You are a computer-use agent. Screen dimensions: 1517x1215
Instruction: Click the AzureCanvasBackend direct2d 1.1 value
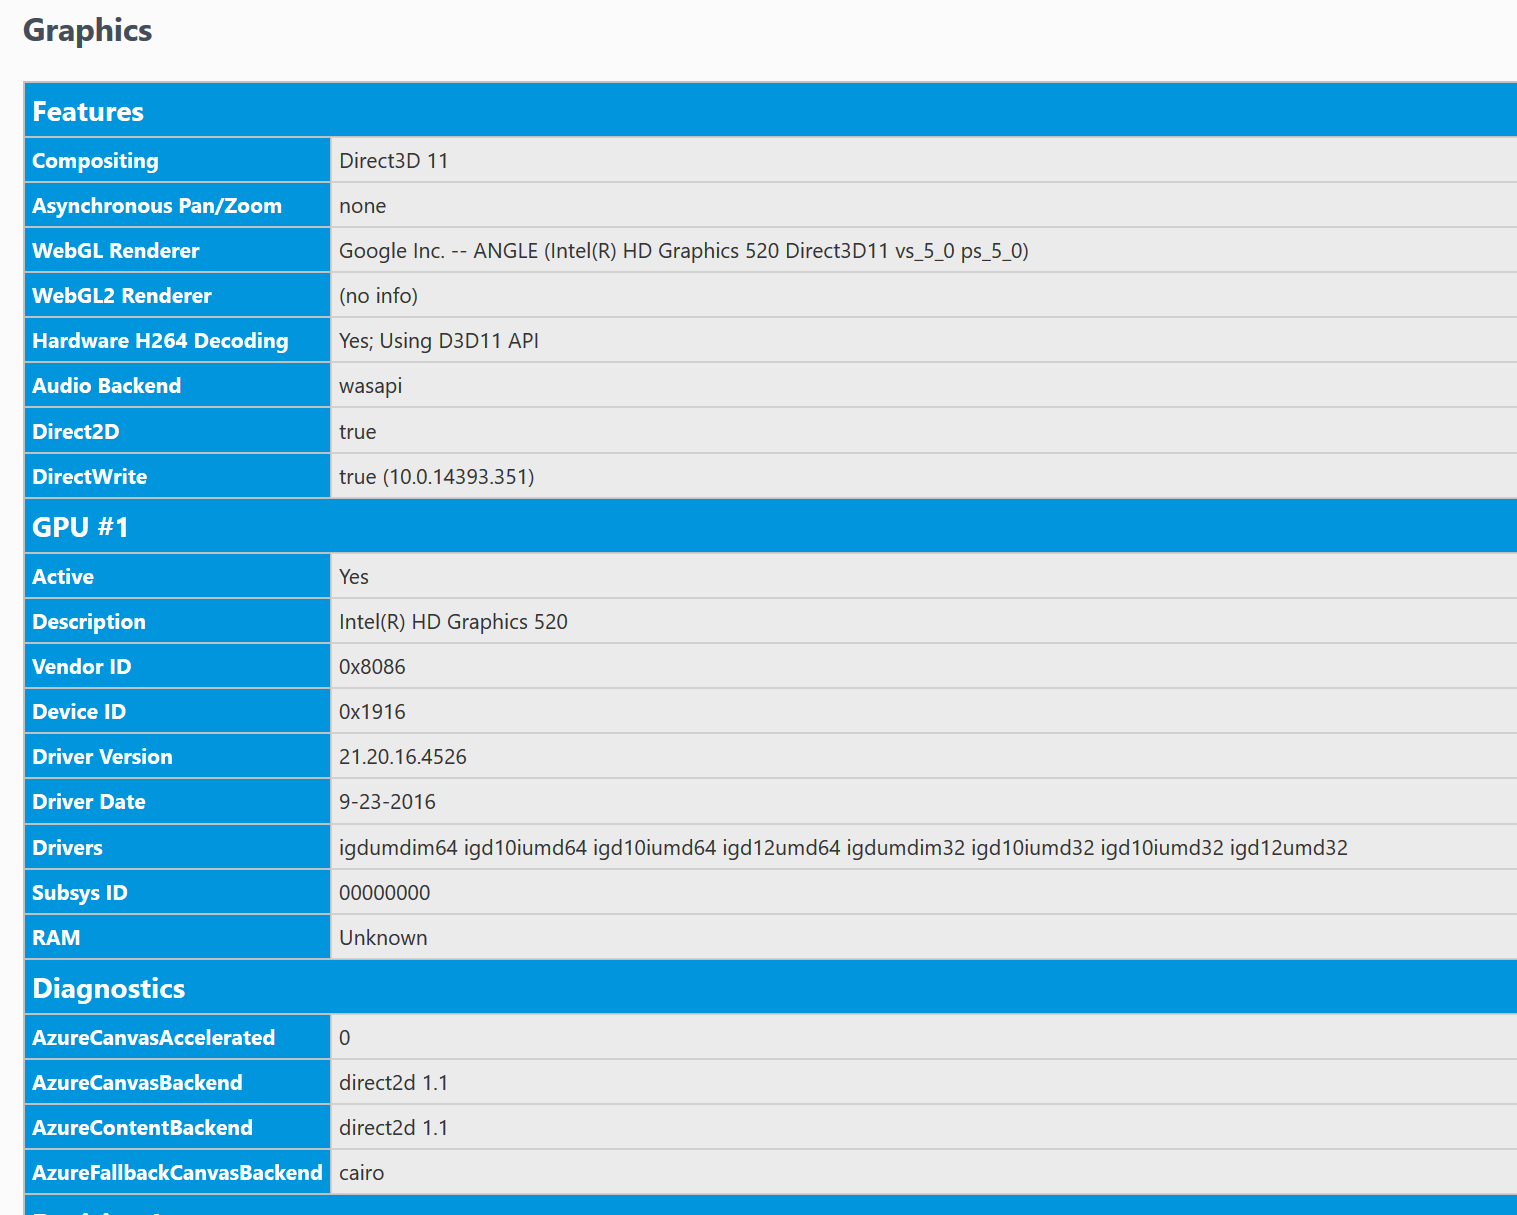[393, 1083]
